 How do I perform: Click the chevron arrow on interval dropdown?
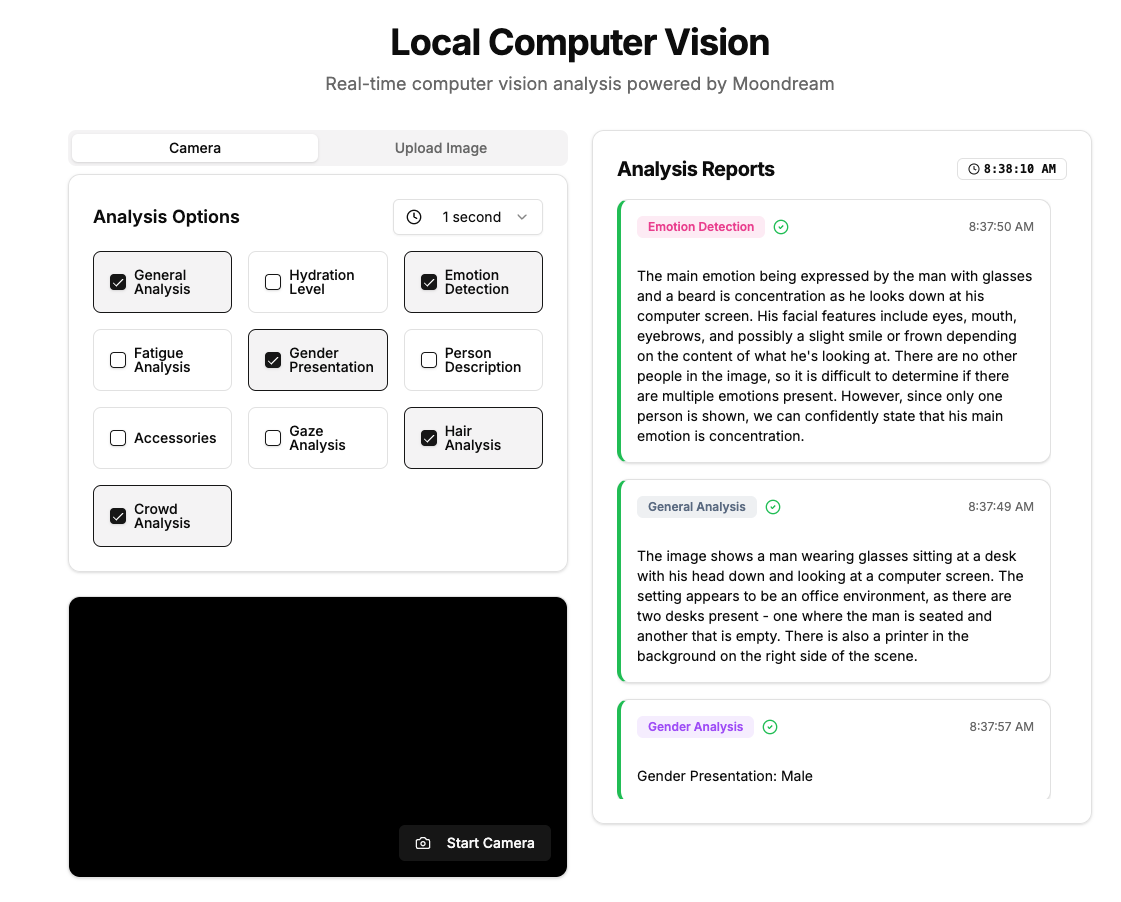522,217
